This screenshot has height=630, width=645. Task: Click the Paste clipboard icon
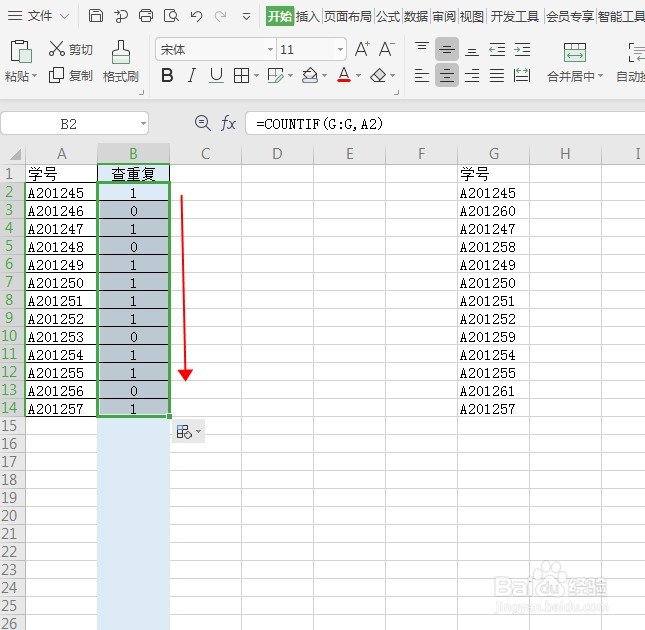(x=21, y=51)
